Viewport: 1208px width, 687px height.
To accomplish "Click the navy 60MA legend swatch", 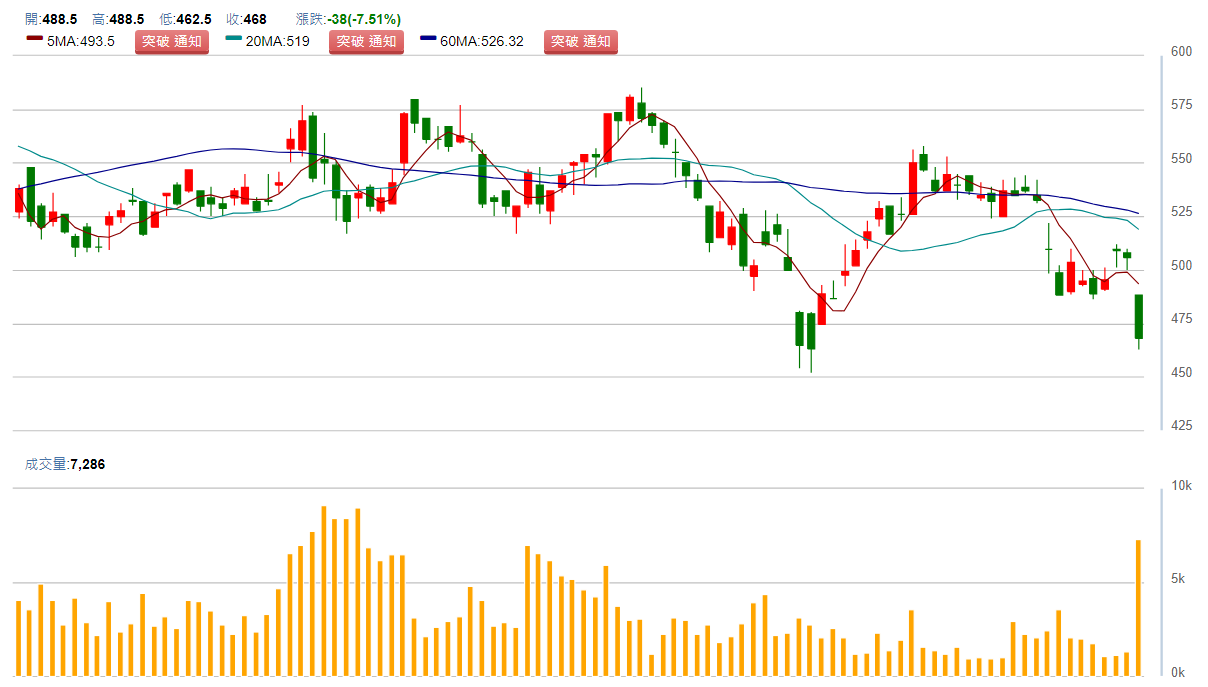I will click(428, 39).
